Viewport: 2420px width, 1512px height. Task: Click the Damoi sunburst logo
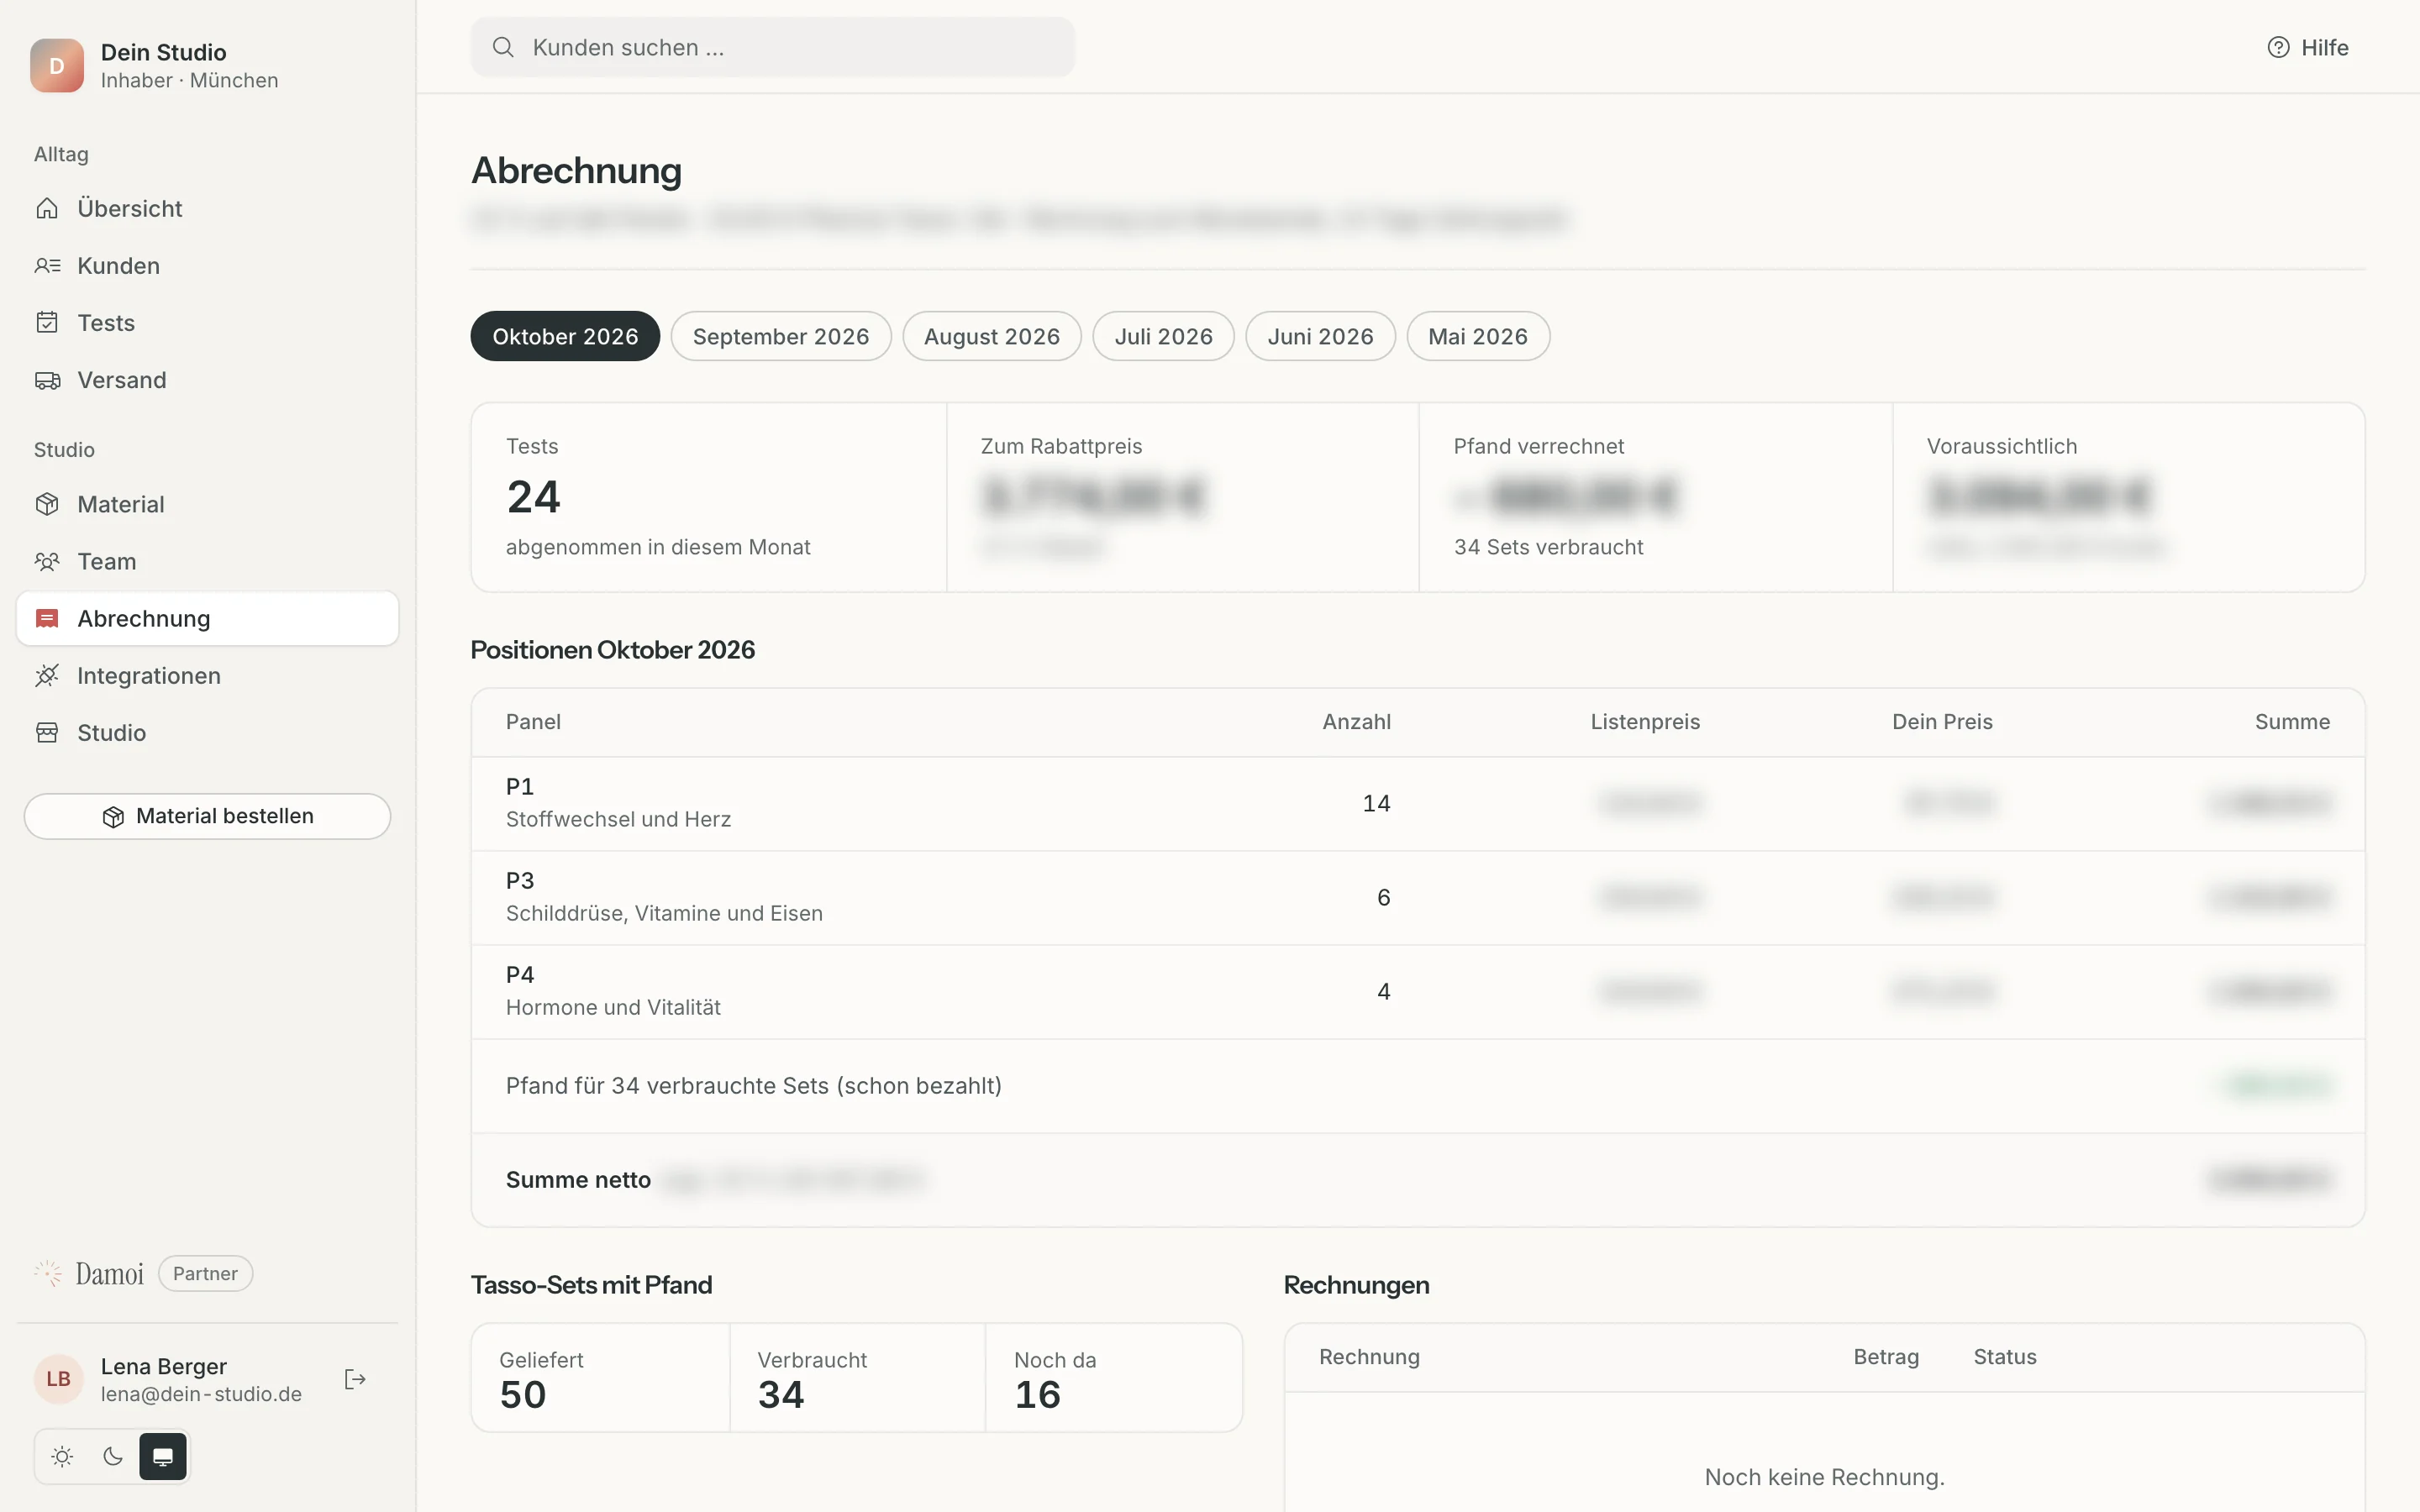tap(48, 1273)
